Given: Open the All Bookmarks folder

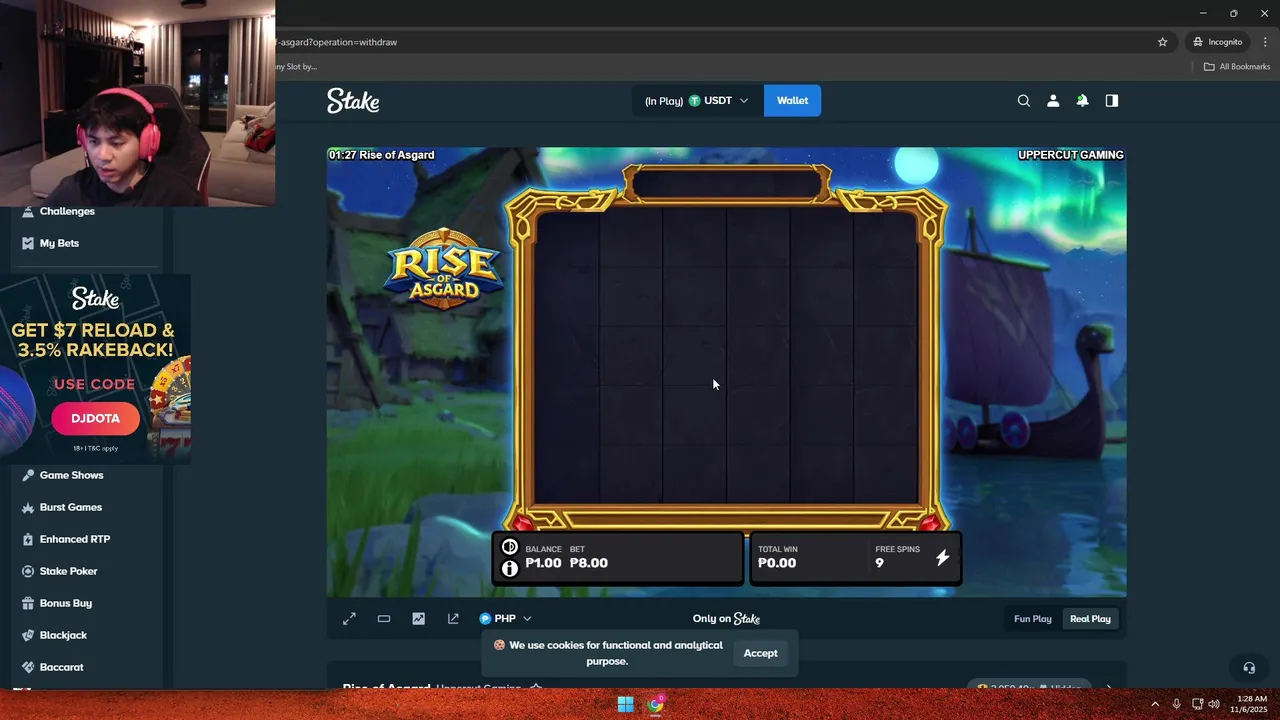Looking at the screenshot, I should 1237,67.
